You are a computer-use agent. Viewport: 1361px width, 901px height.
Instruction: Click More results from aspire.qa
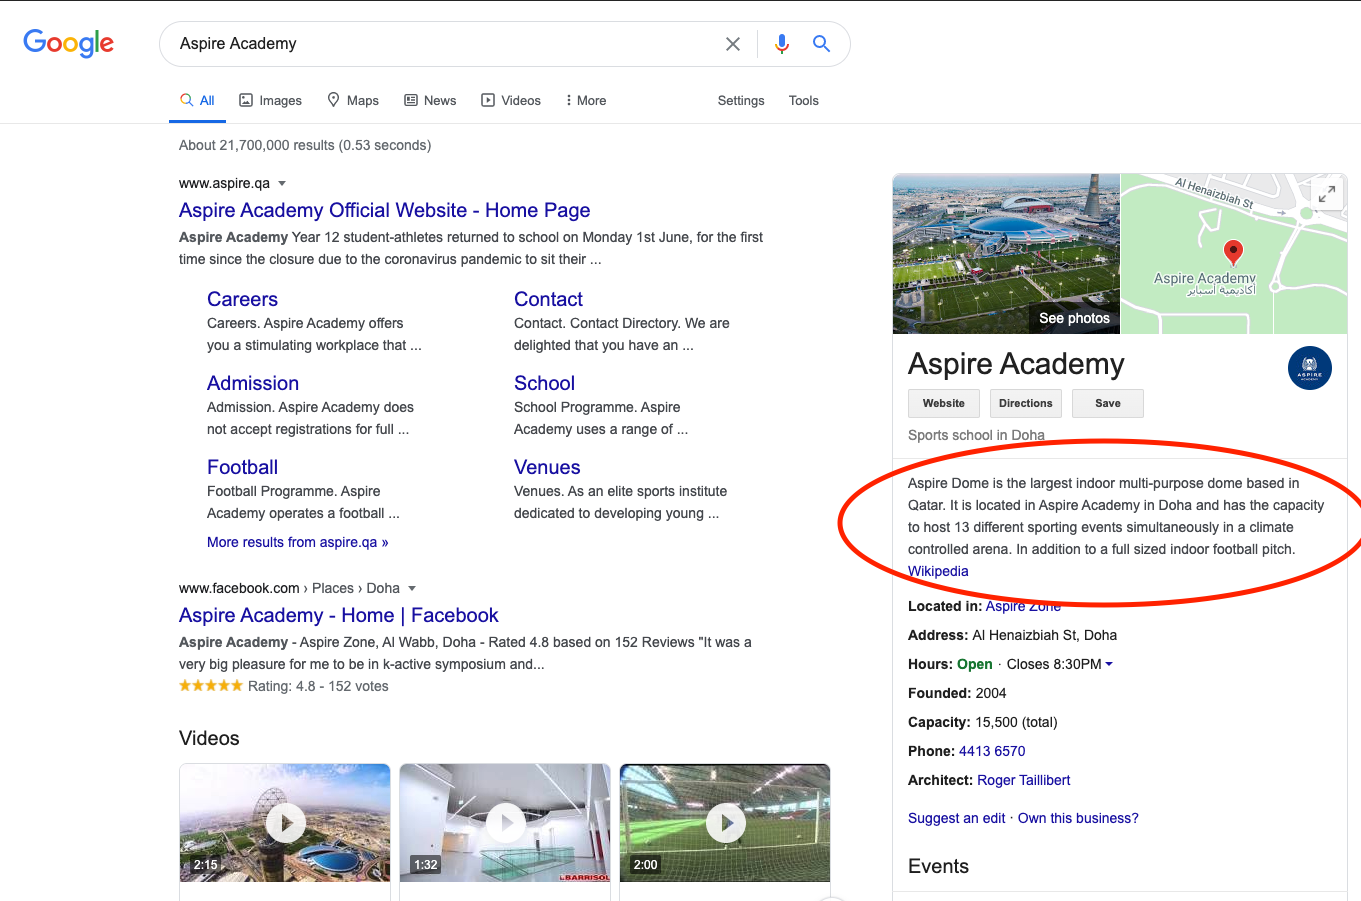tap(298, 542)
